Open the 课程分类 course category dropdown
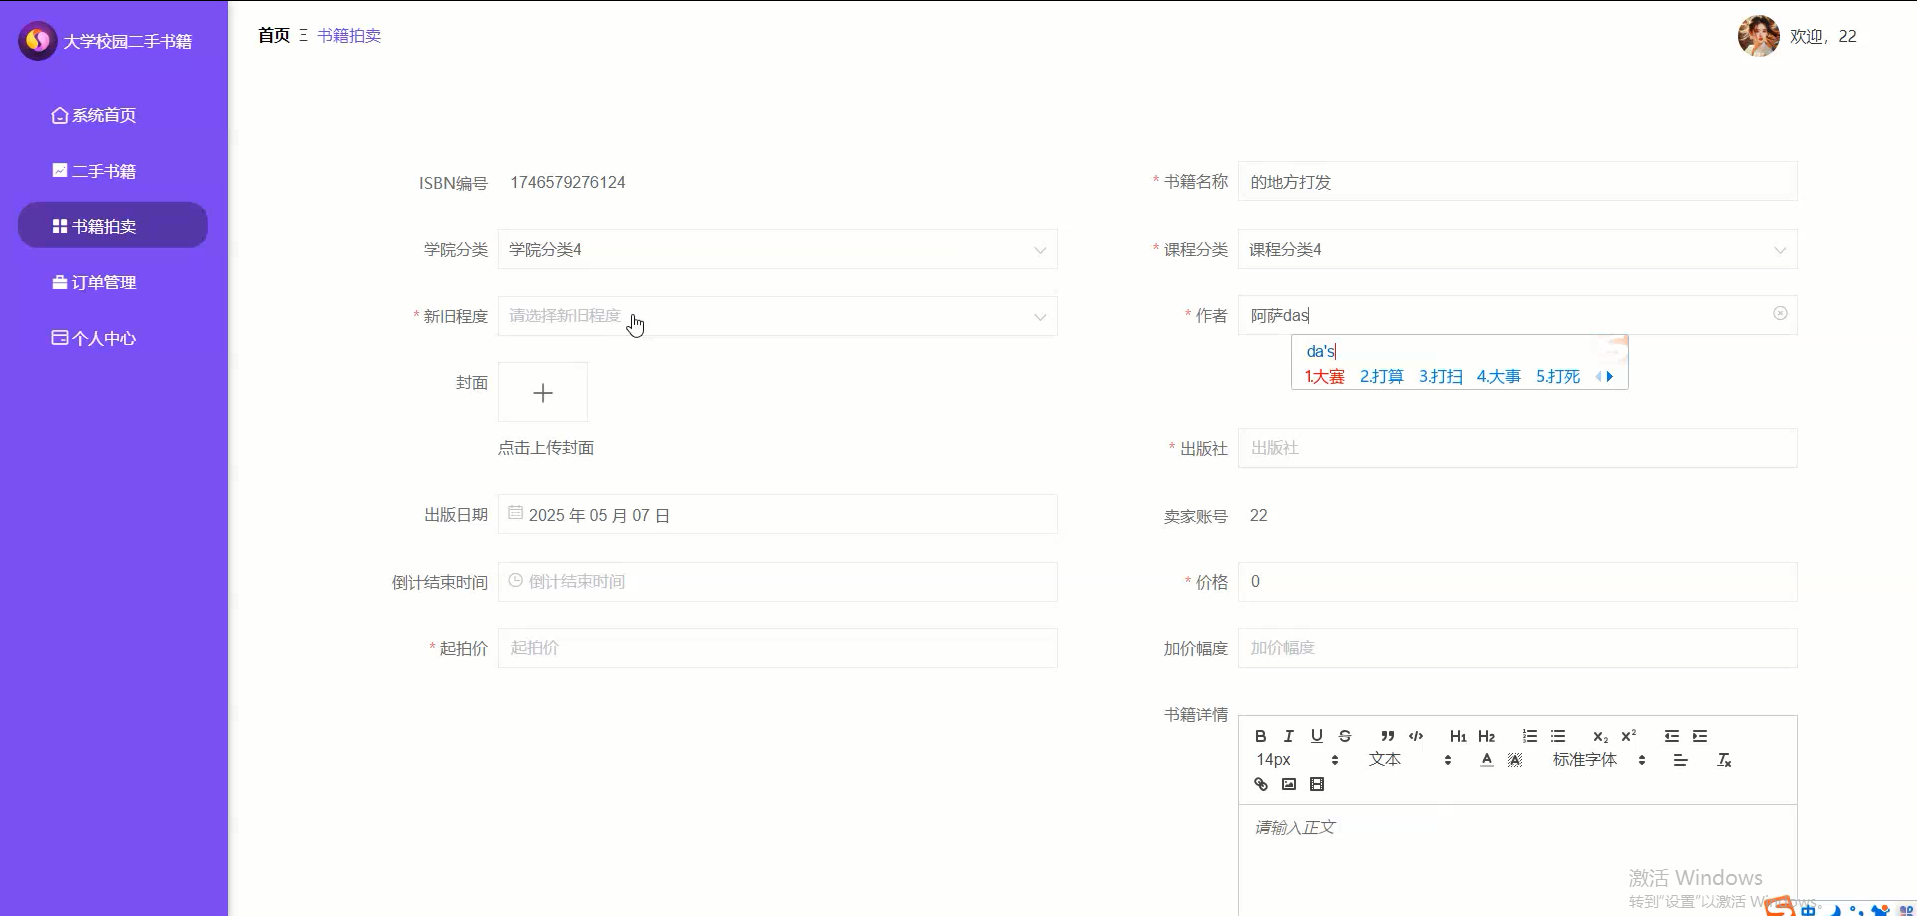Screen dimensions: 1917x916 1516,249
